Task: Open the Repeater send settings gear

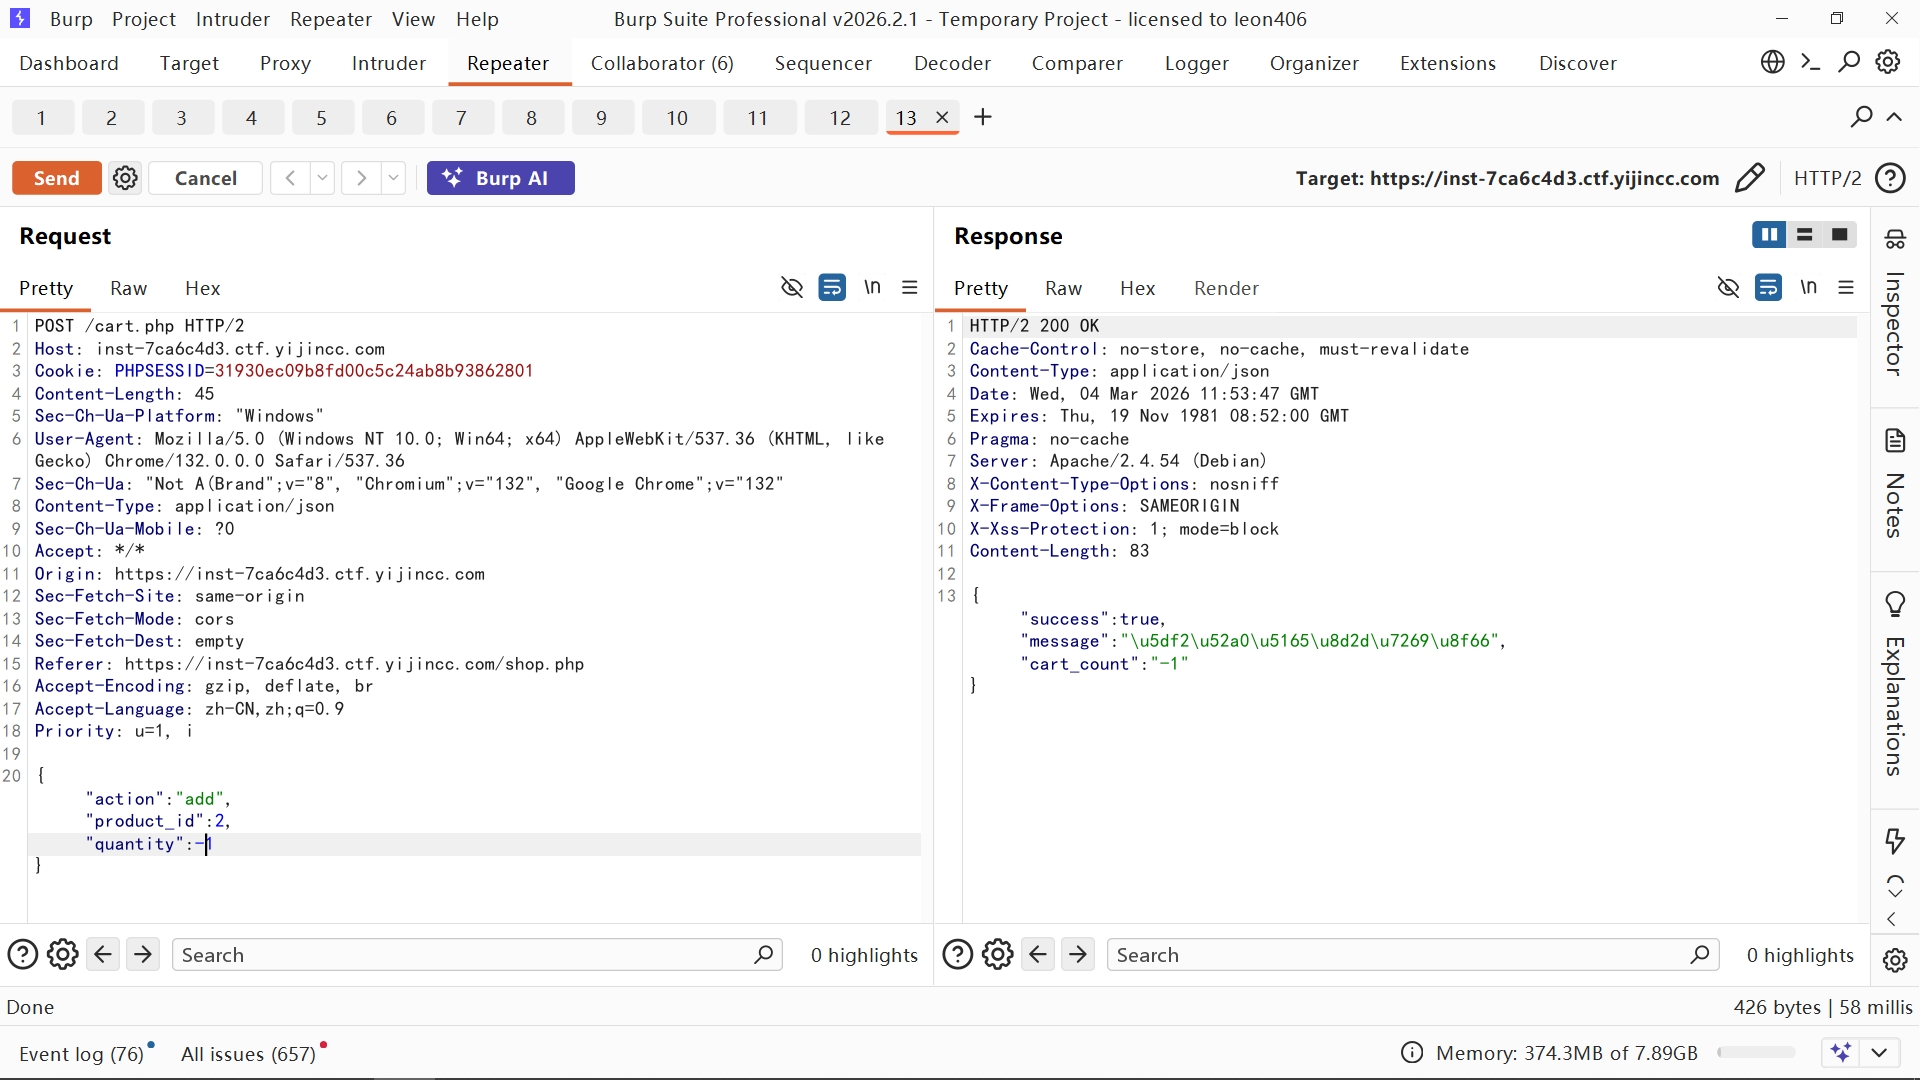Action: coord(125,178)
